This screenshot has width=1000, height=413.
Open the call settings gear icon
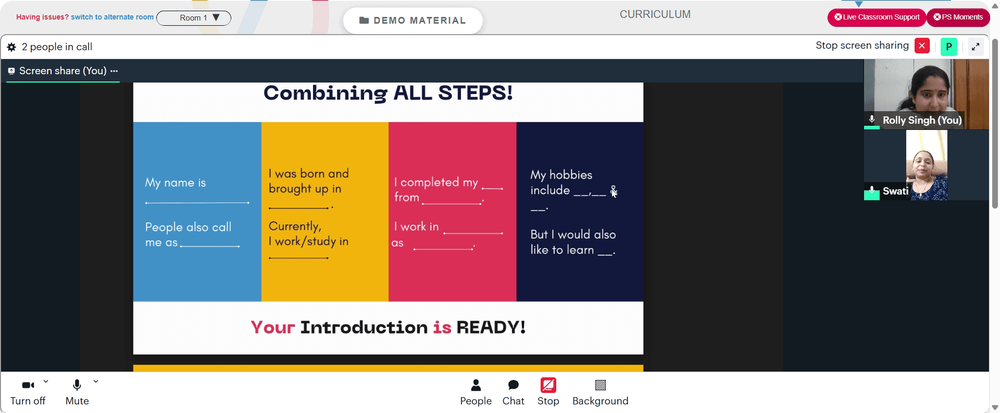coord(11,47)
